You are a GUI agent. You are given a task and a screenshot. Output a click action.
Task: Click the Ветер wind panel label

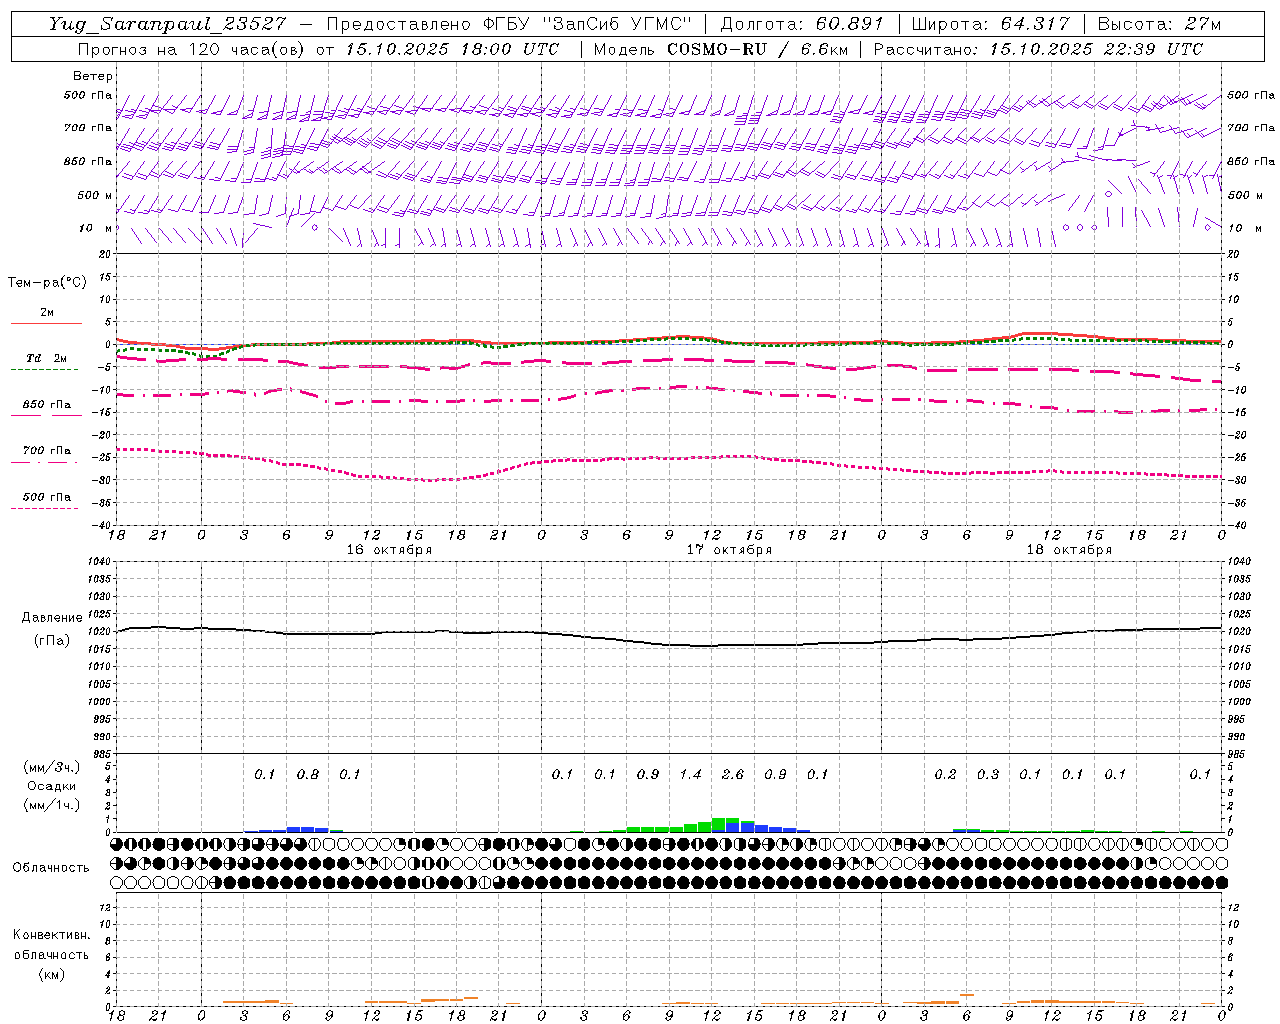(93, 76)
